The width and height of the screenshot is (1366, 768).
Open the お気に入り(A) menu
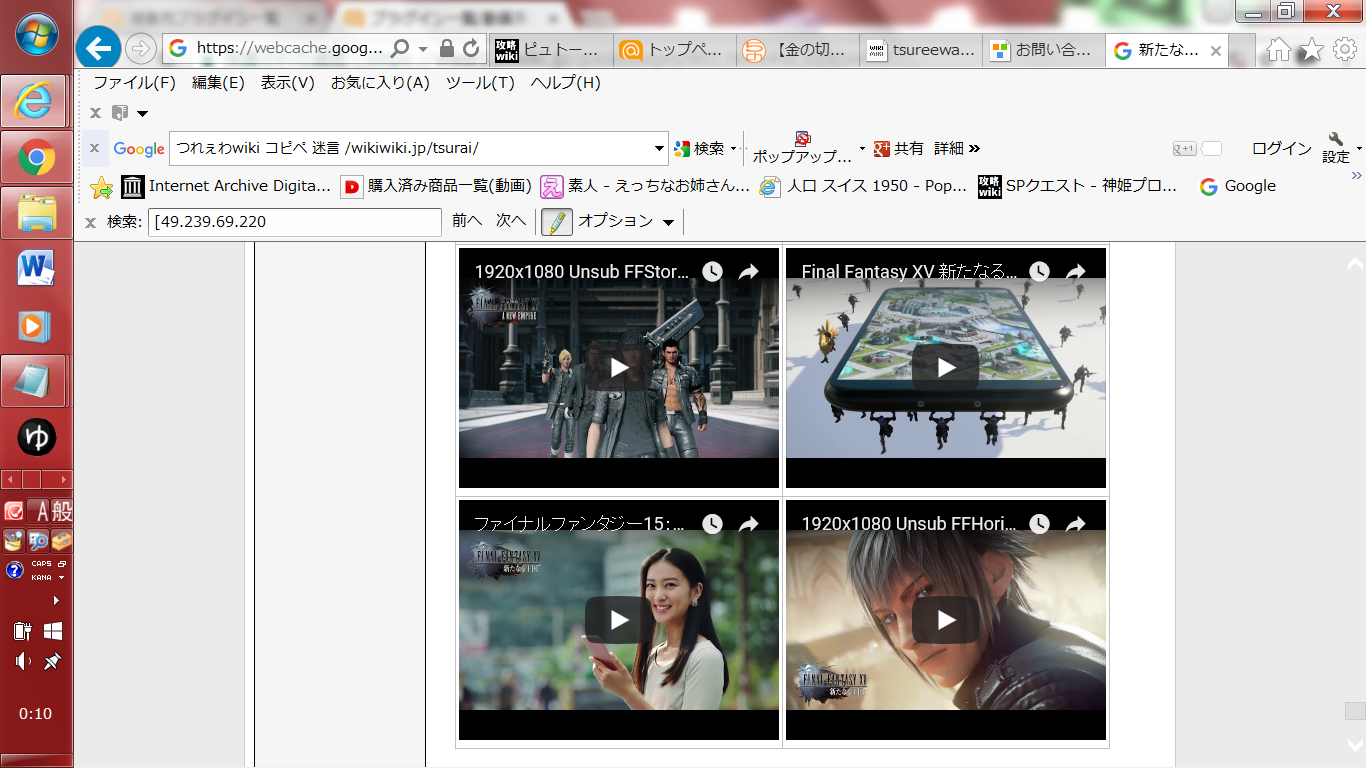(x=380, y=83)
